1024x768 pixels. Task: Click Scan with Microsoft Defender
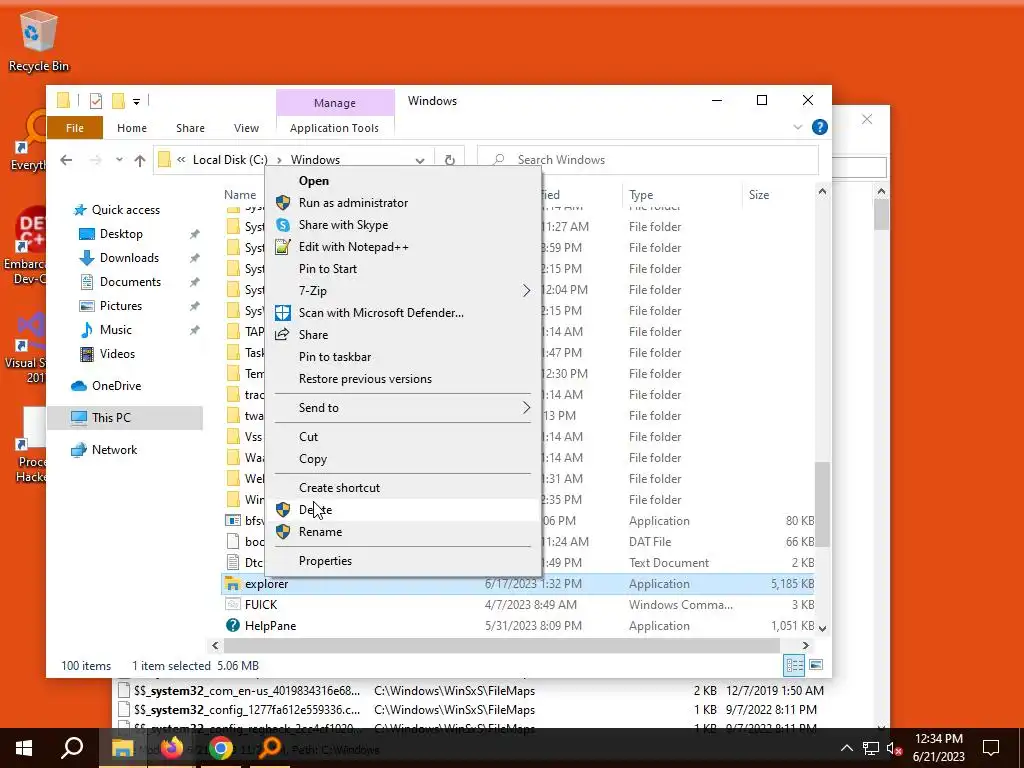403,313
